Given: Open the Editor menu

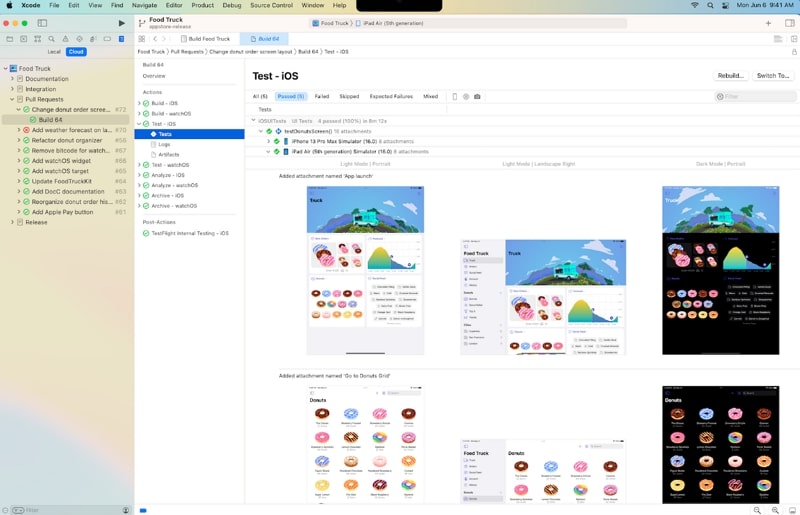Looking at the screenshot, I should pos(174,5).
